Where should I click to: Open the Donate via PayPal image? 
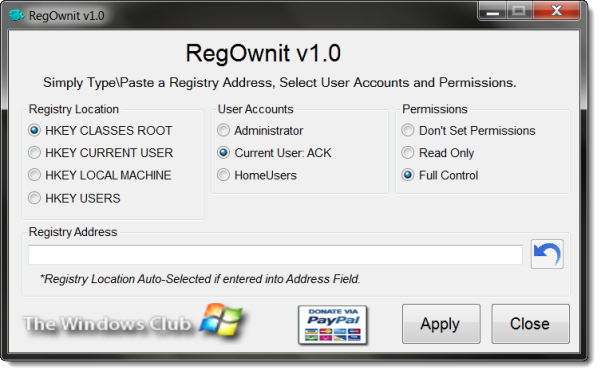click(x=333, y=325)
